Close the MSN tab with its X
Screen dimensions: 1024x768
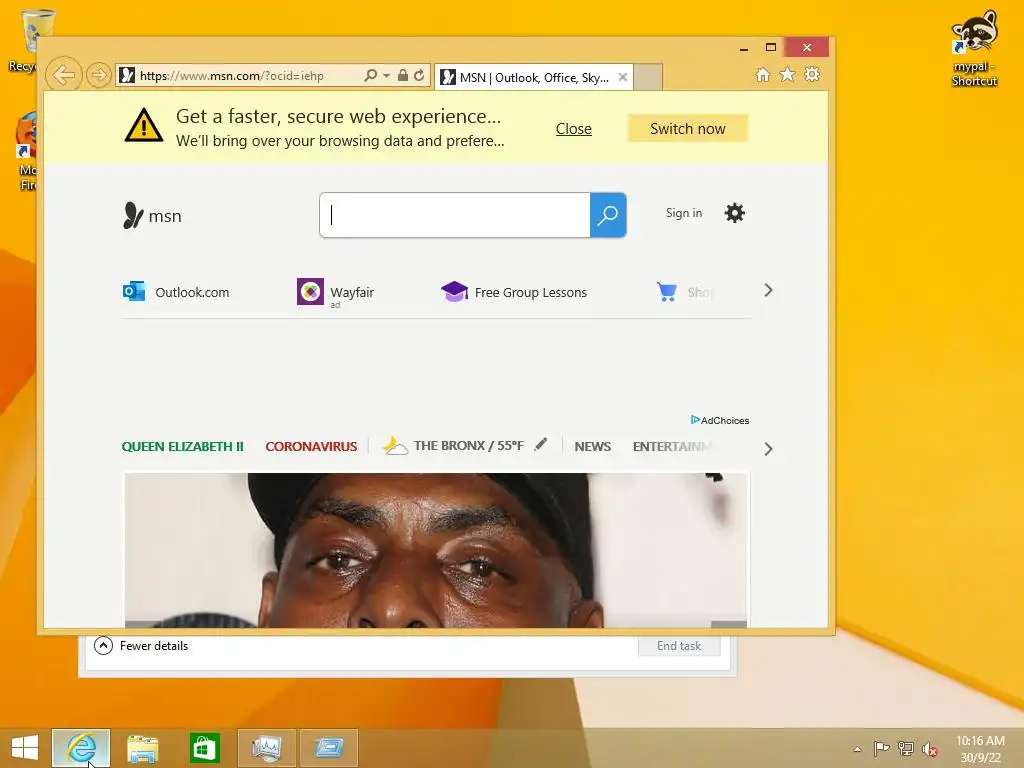[x=623, y=77]
